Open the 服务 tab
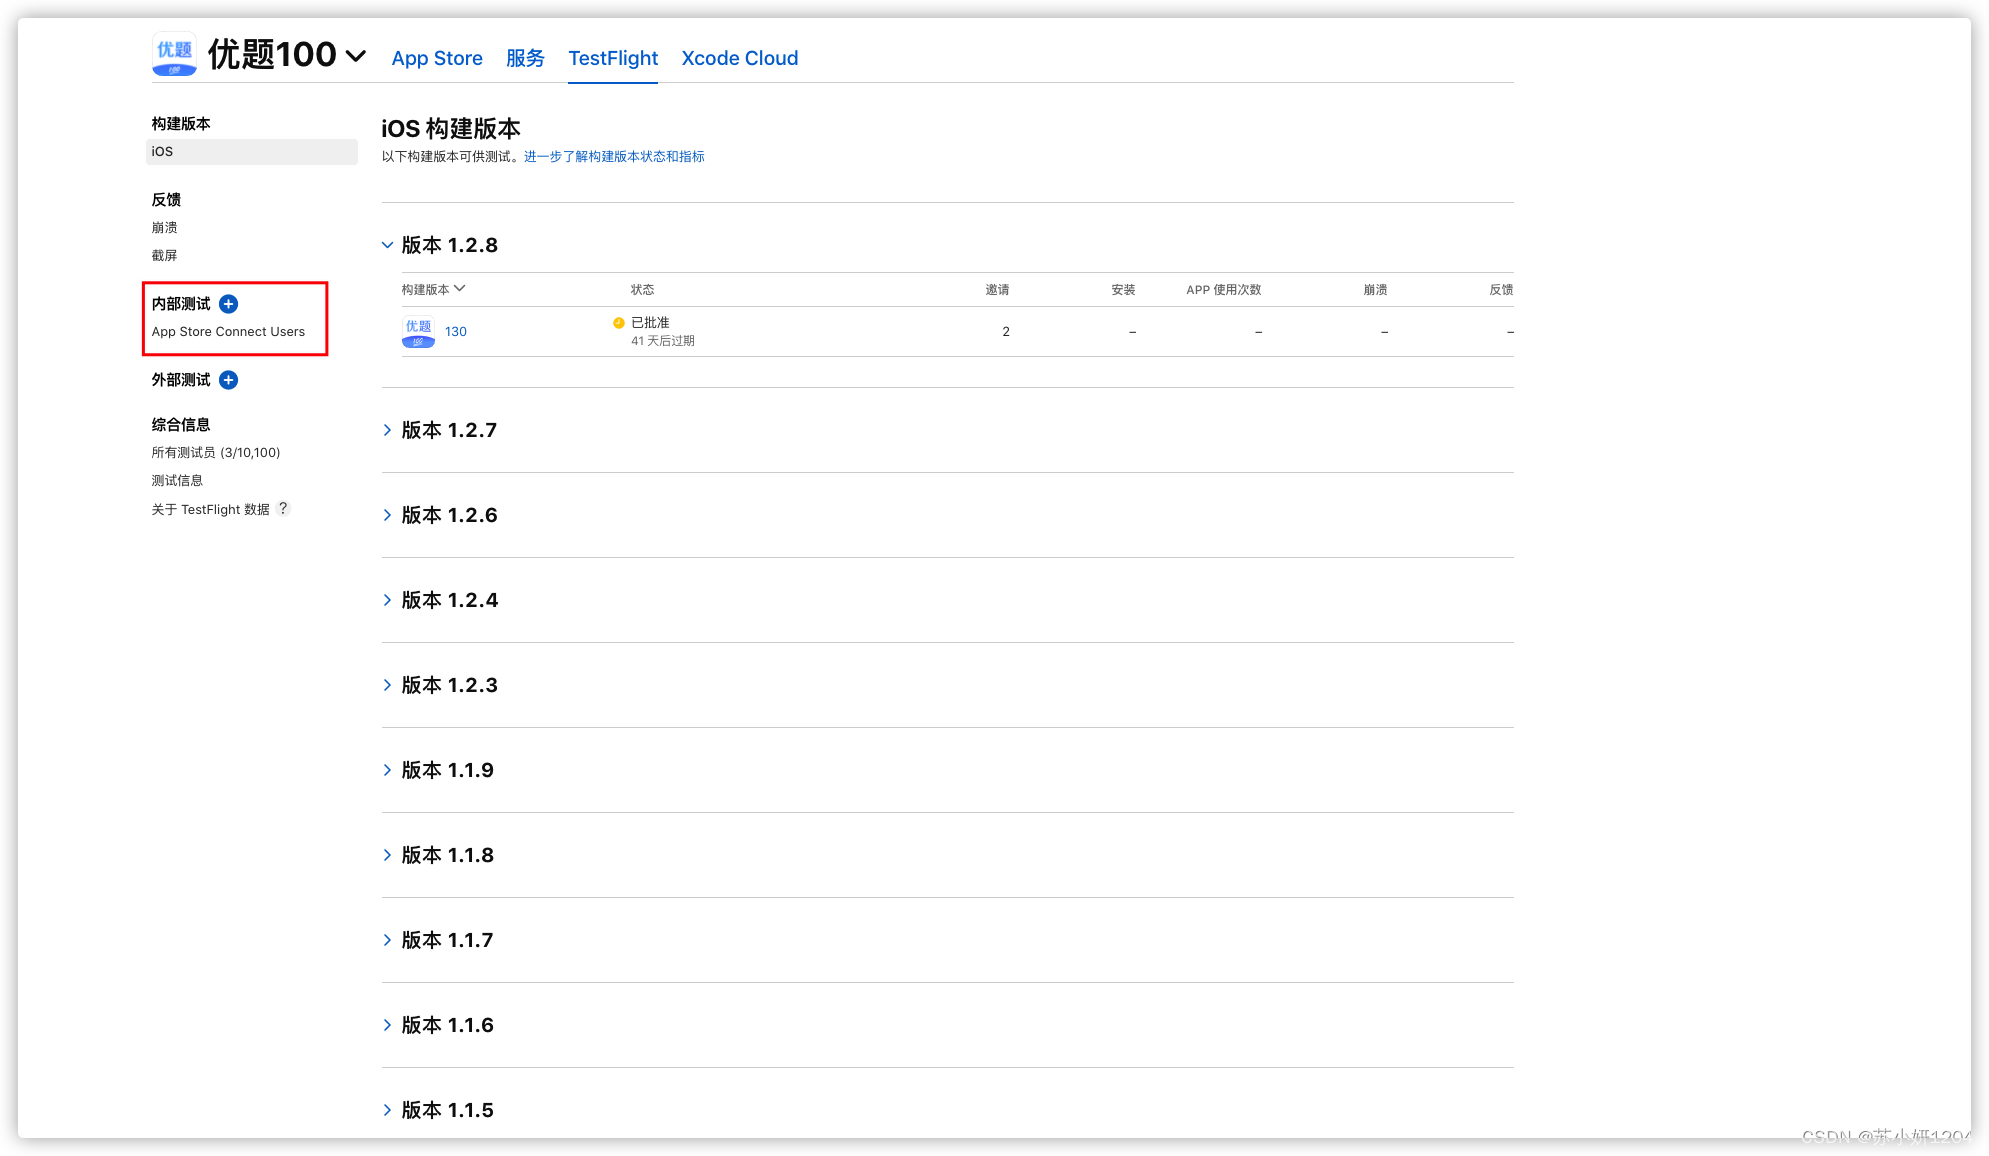 click(525, 58)
